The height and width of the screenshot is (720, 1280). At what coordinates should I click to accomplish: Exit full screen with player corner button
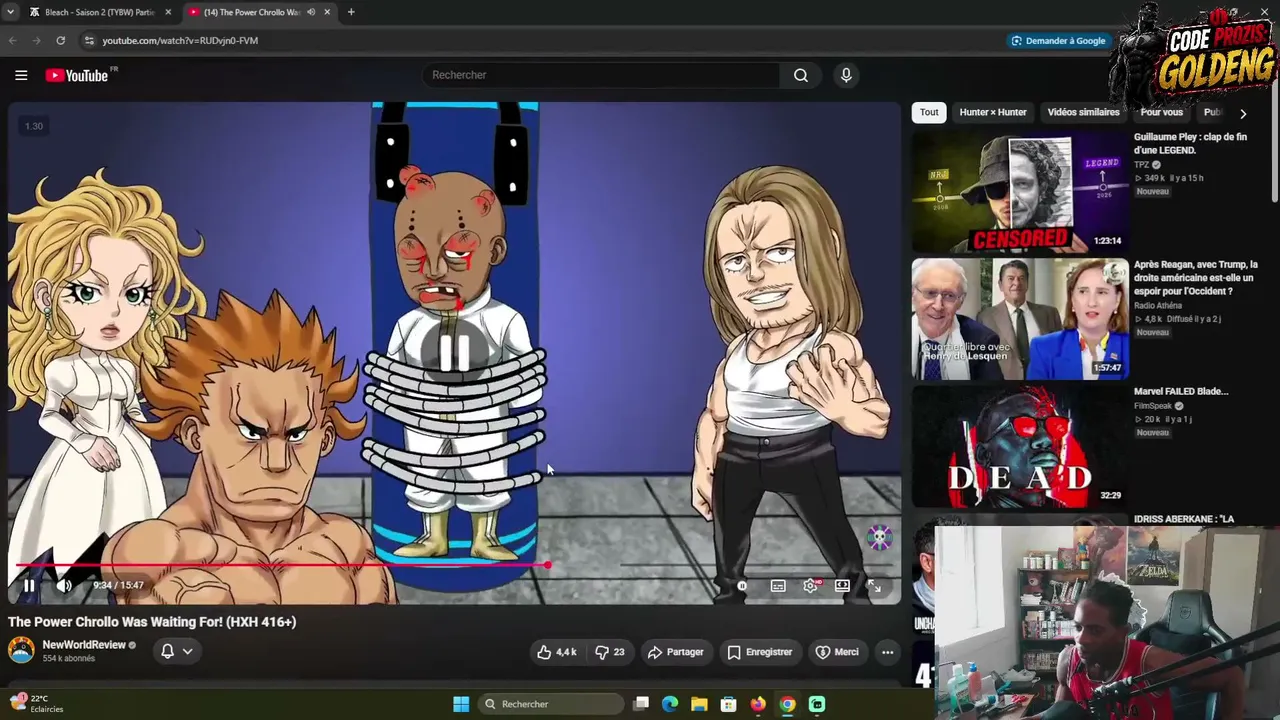tap(874, 586)
